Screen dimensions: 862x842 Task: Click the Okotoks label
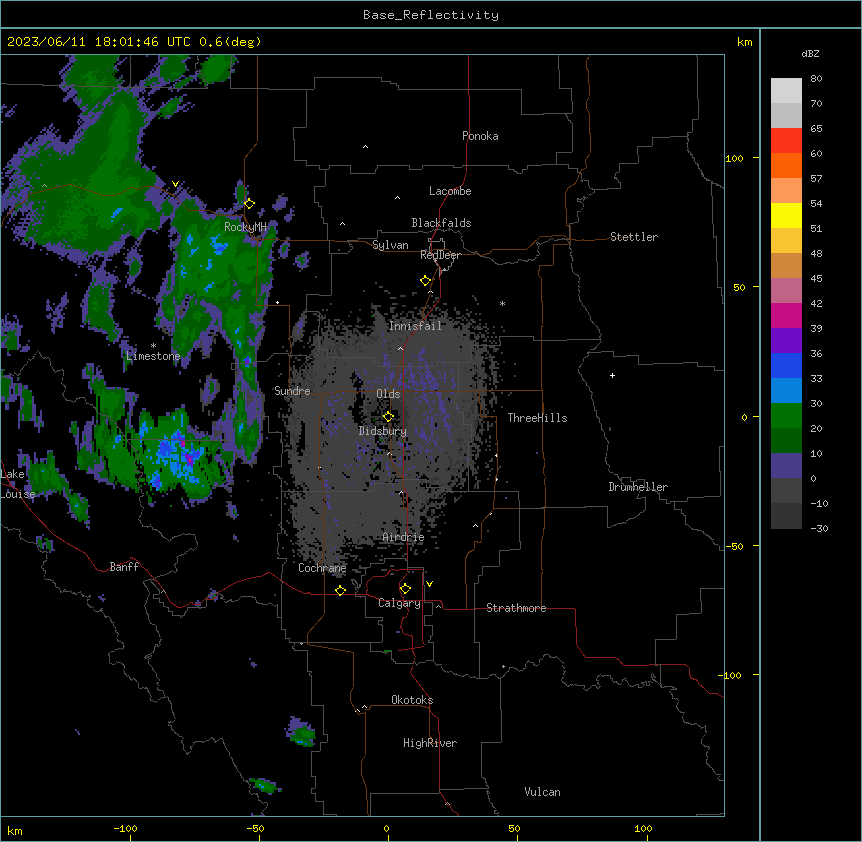[x=412, y=700]
